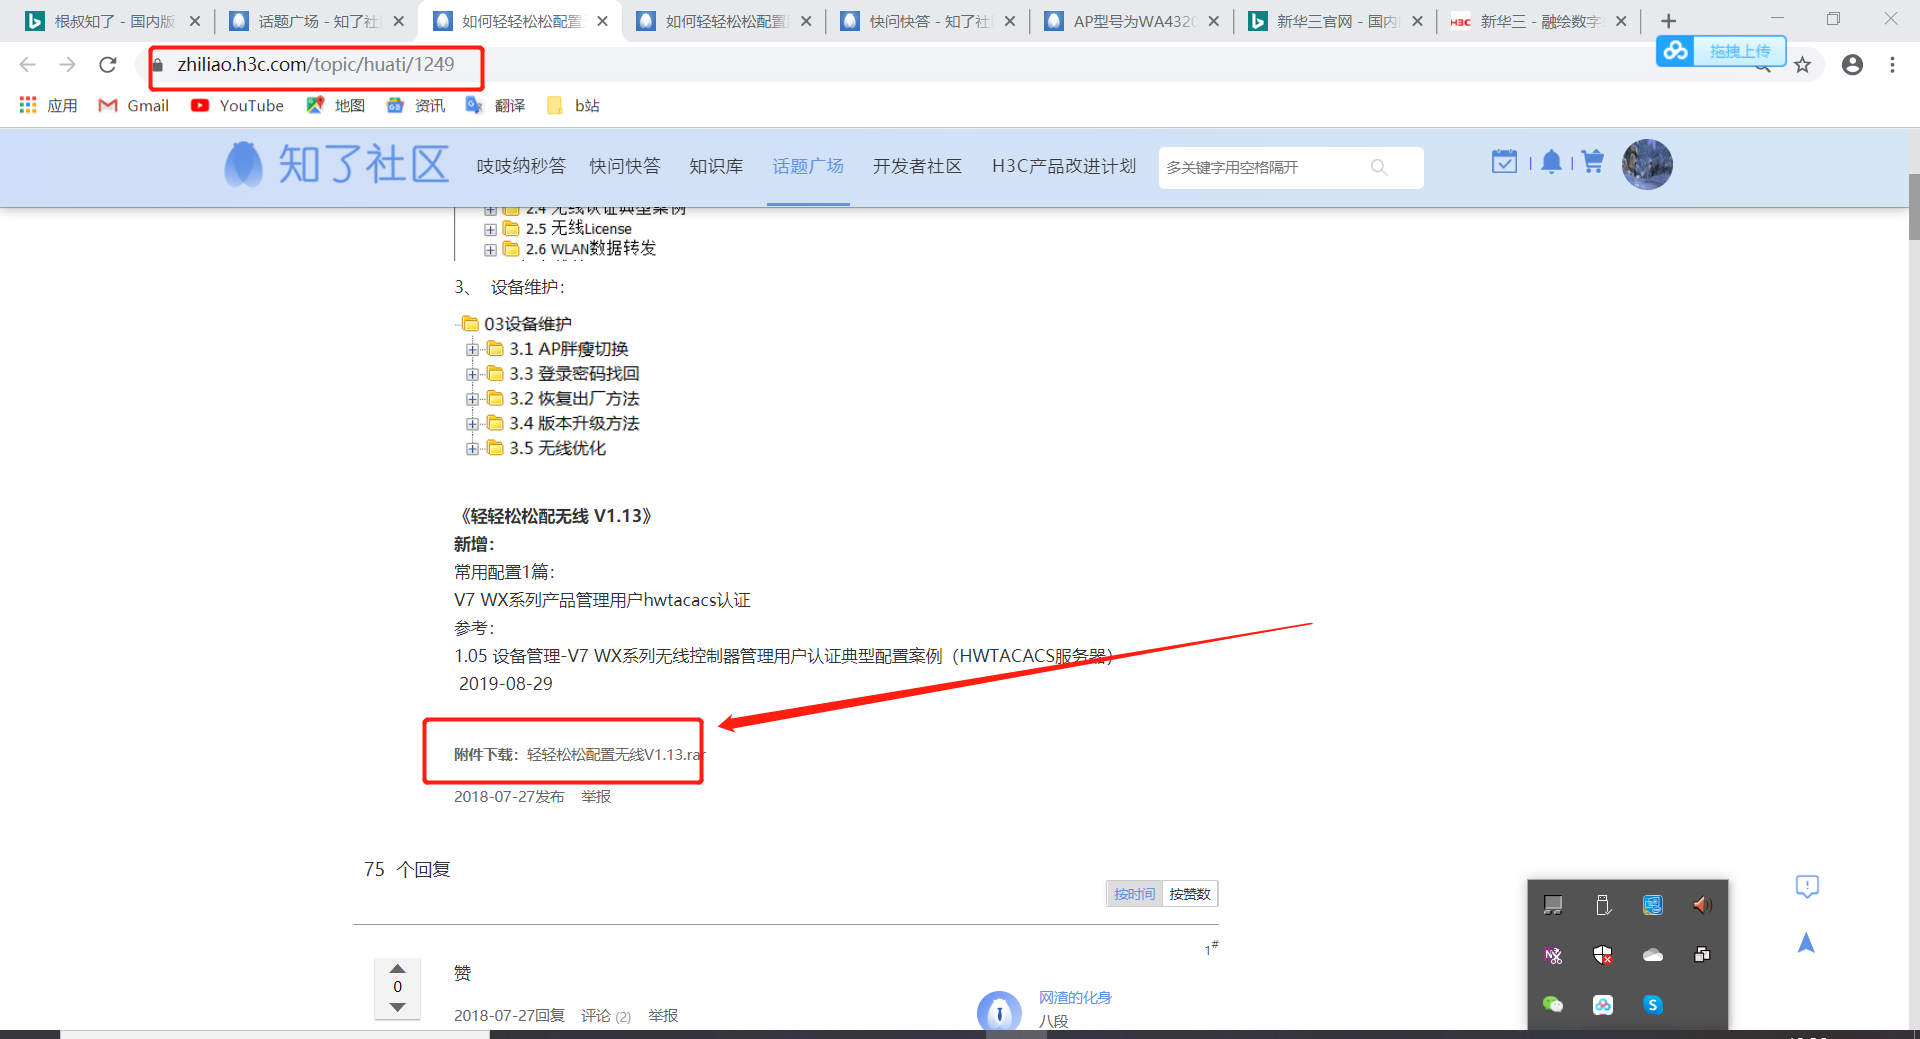Upvote the first reply
The width and height of the screenshot is (1920, 1039).
tap(397, 968)
